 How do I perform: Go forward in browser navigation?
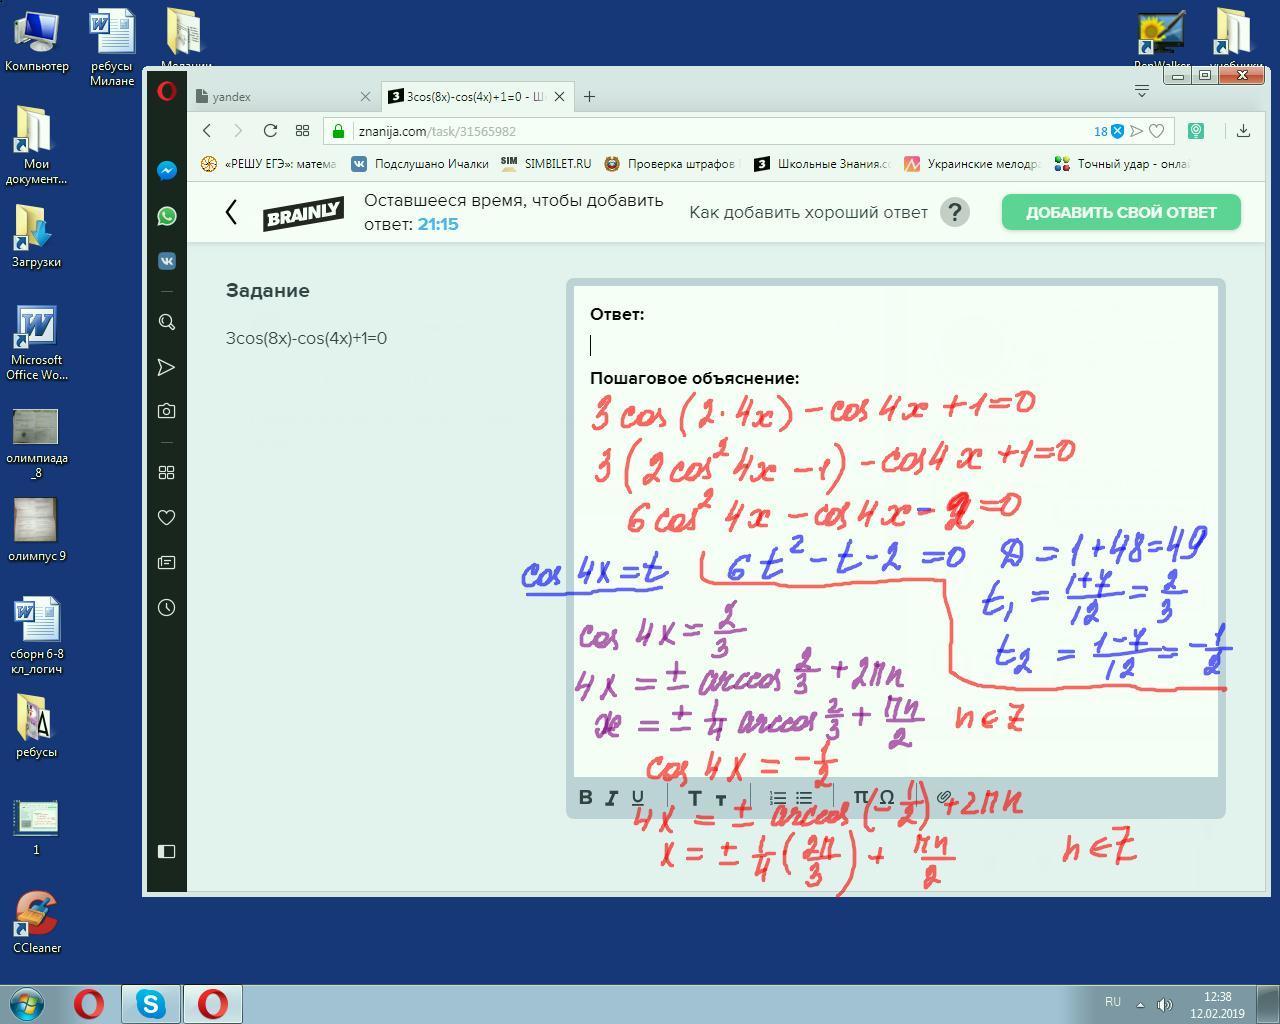coord(238,131)
